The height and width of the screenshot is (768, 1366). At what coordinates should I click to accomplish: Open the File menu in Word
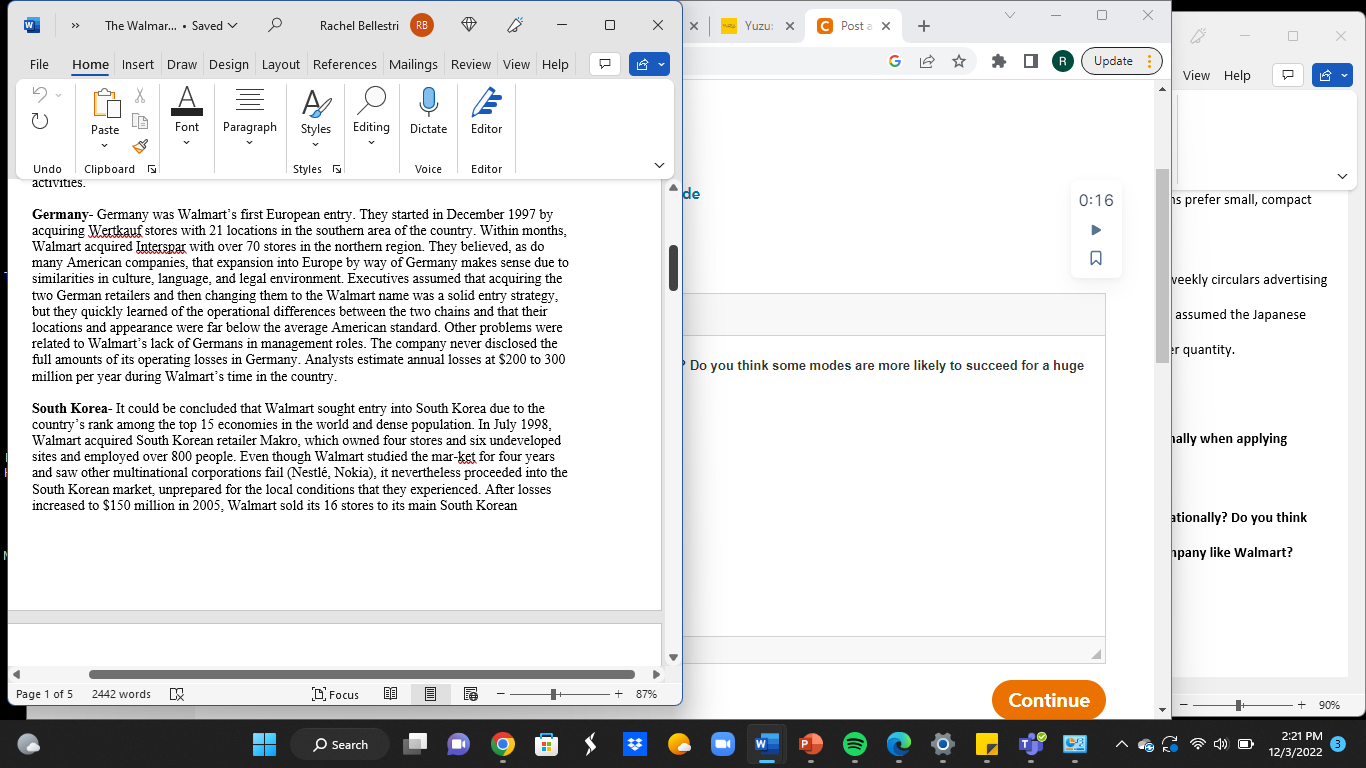tap(39, 64)
